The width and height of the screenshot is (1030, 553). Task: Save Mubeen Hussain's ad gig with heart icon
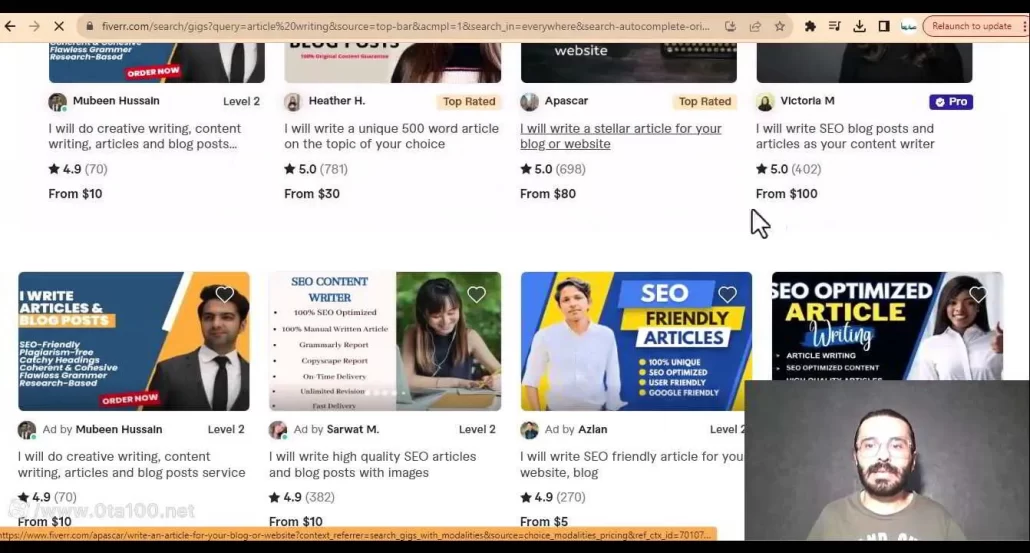(x=224, y=294)
